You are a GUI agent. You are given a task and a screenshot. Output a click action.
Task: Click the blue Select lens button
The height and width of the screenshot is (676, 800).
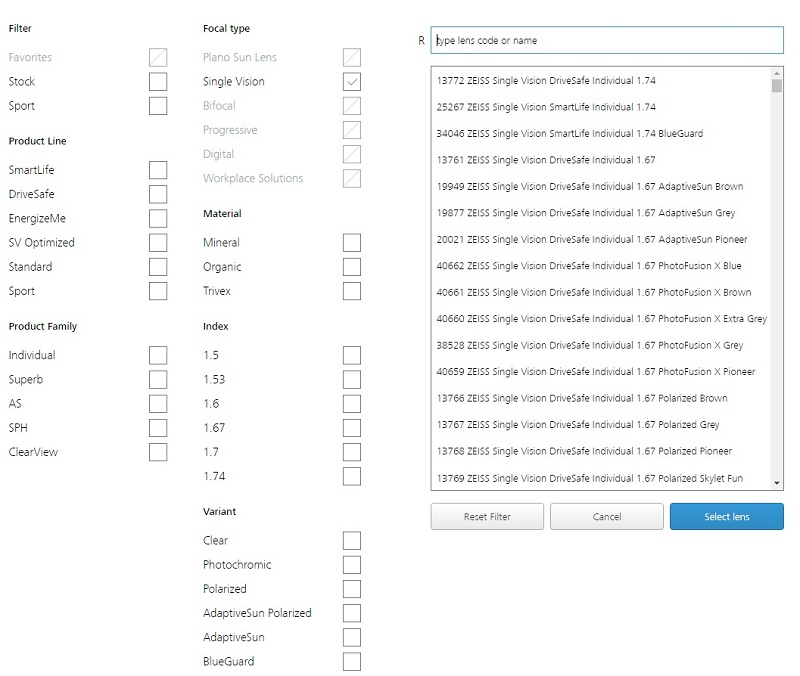point(726,517)
